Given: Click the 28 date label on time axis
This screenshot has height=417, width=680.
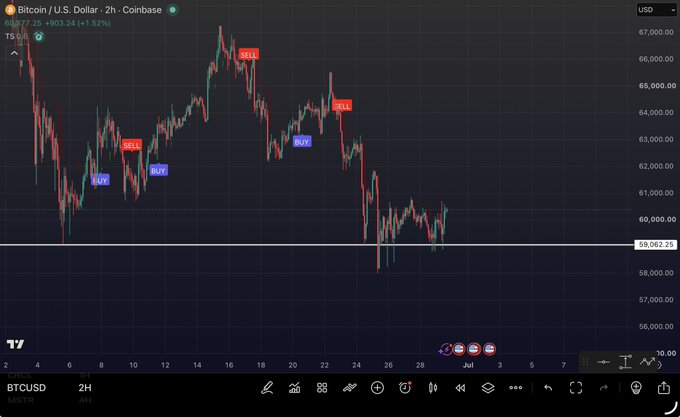Looking at the screenshot, I should 420,365.
